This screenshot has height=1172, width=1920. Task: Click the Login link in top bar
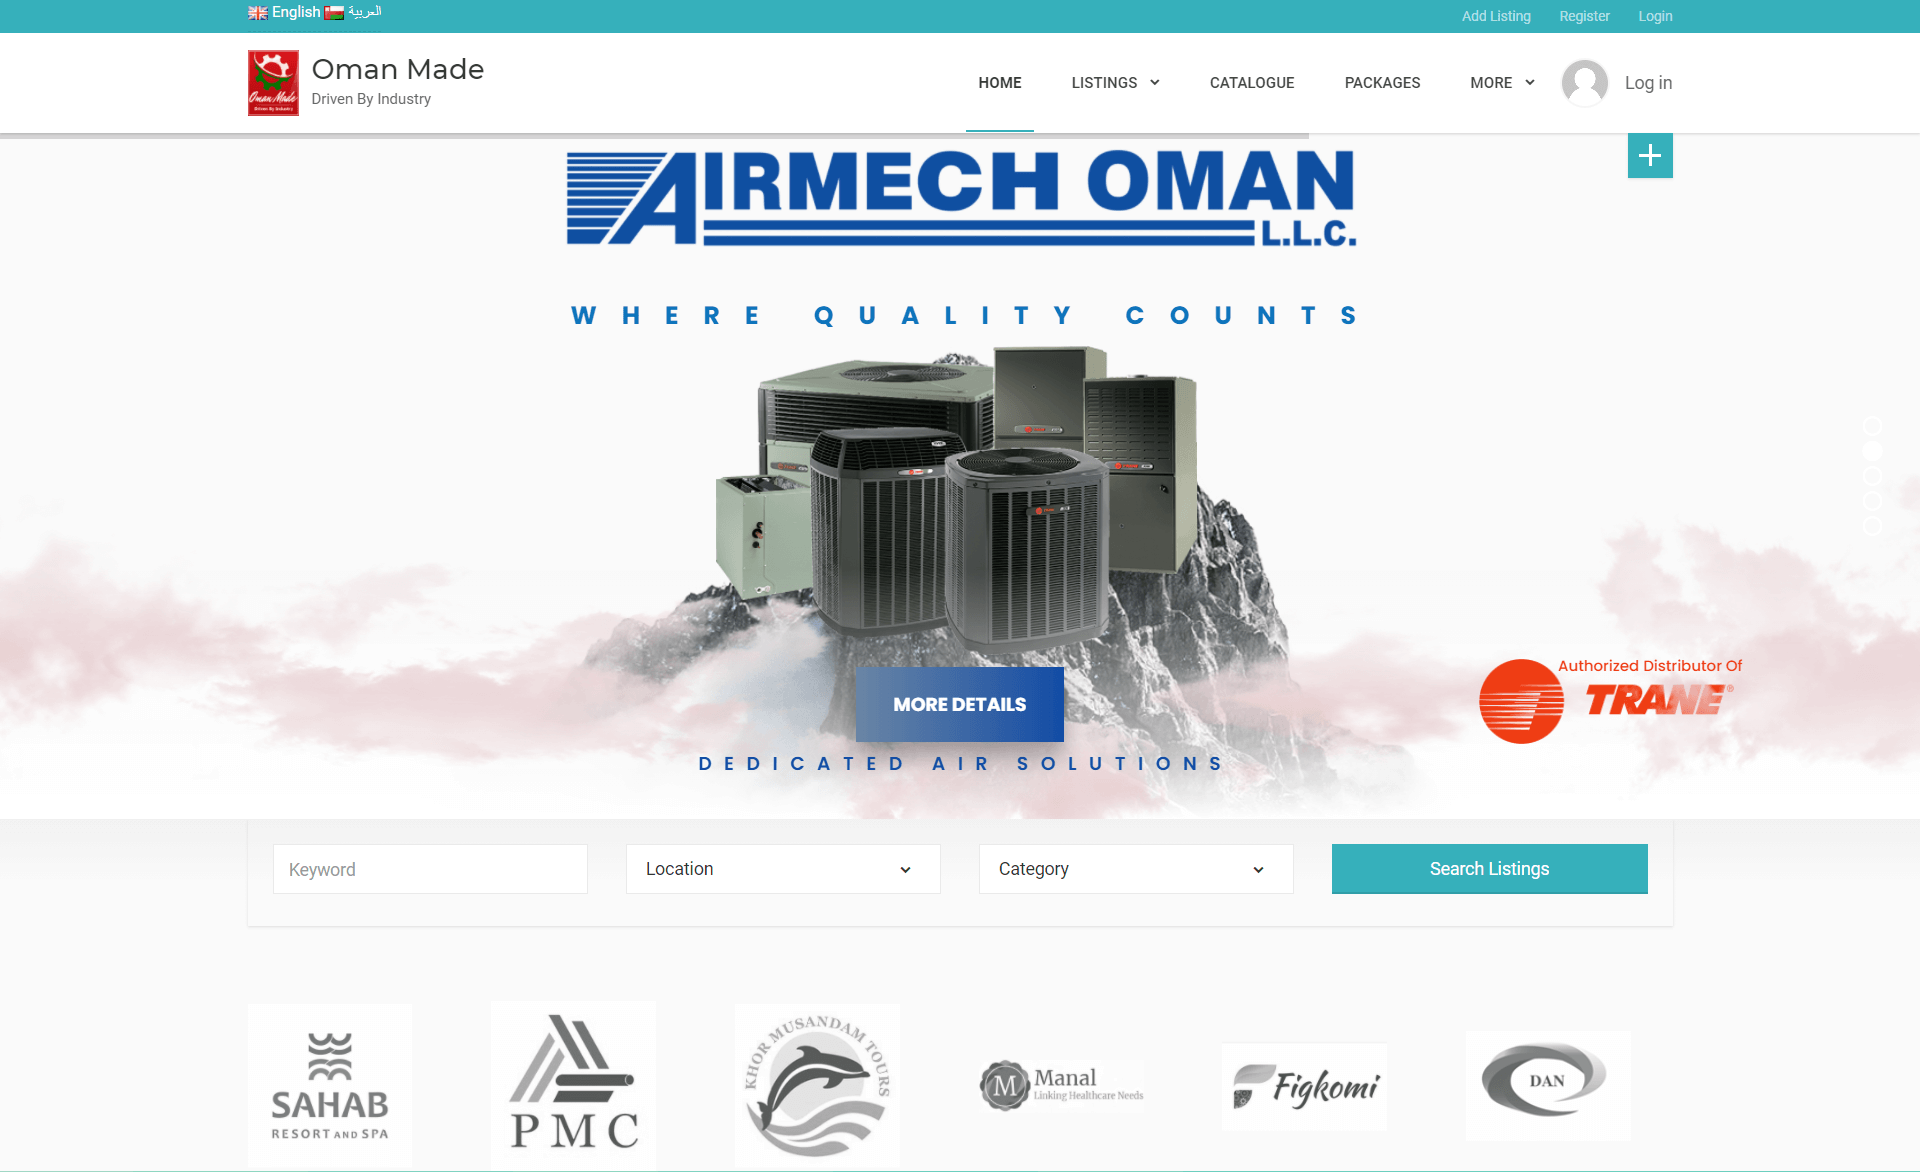tap(1655, 16)
